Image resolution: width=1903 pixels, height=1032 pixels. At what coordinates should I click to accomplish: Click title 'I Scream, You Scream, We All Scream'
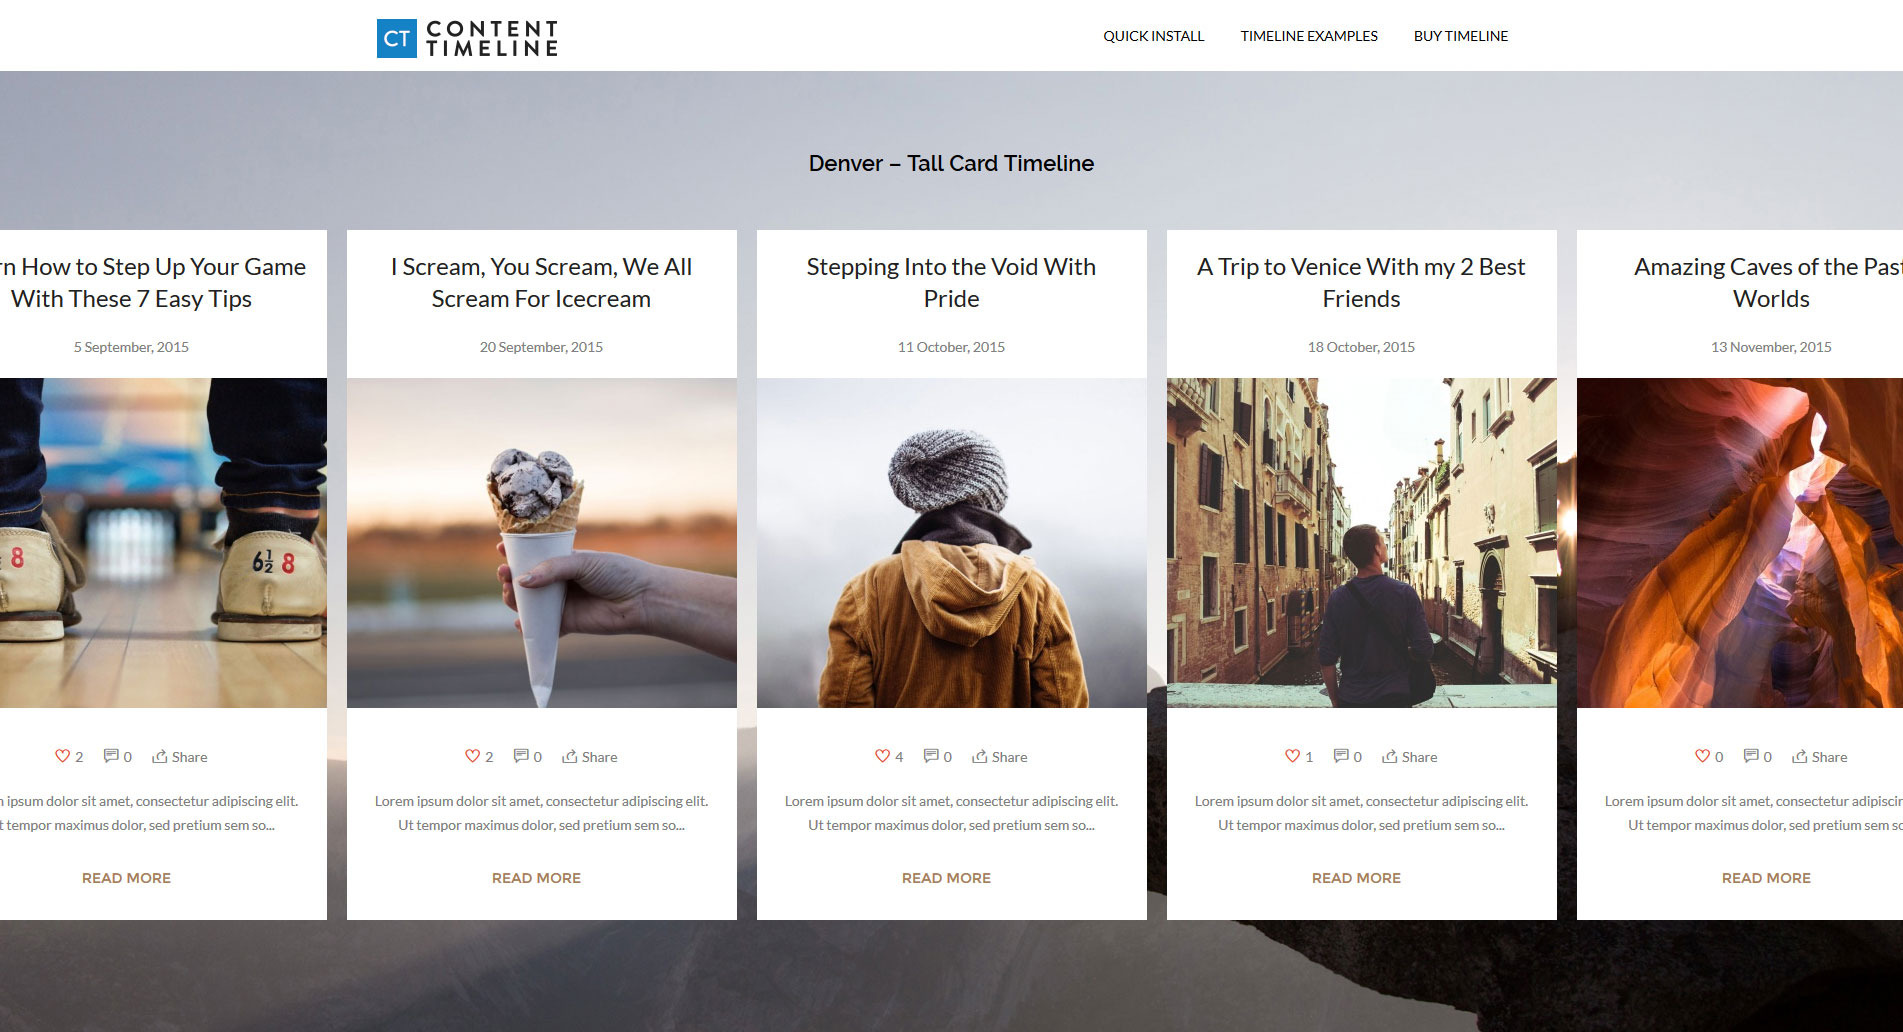(x=541, y=283)
